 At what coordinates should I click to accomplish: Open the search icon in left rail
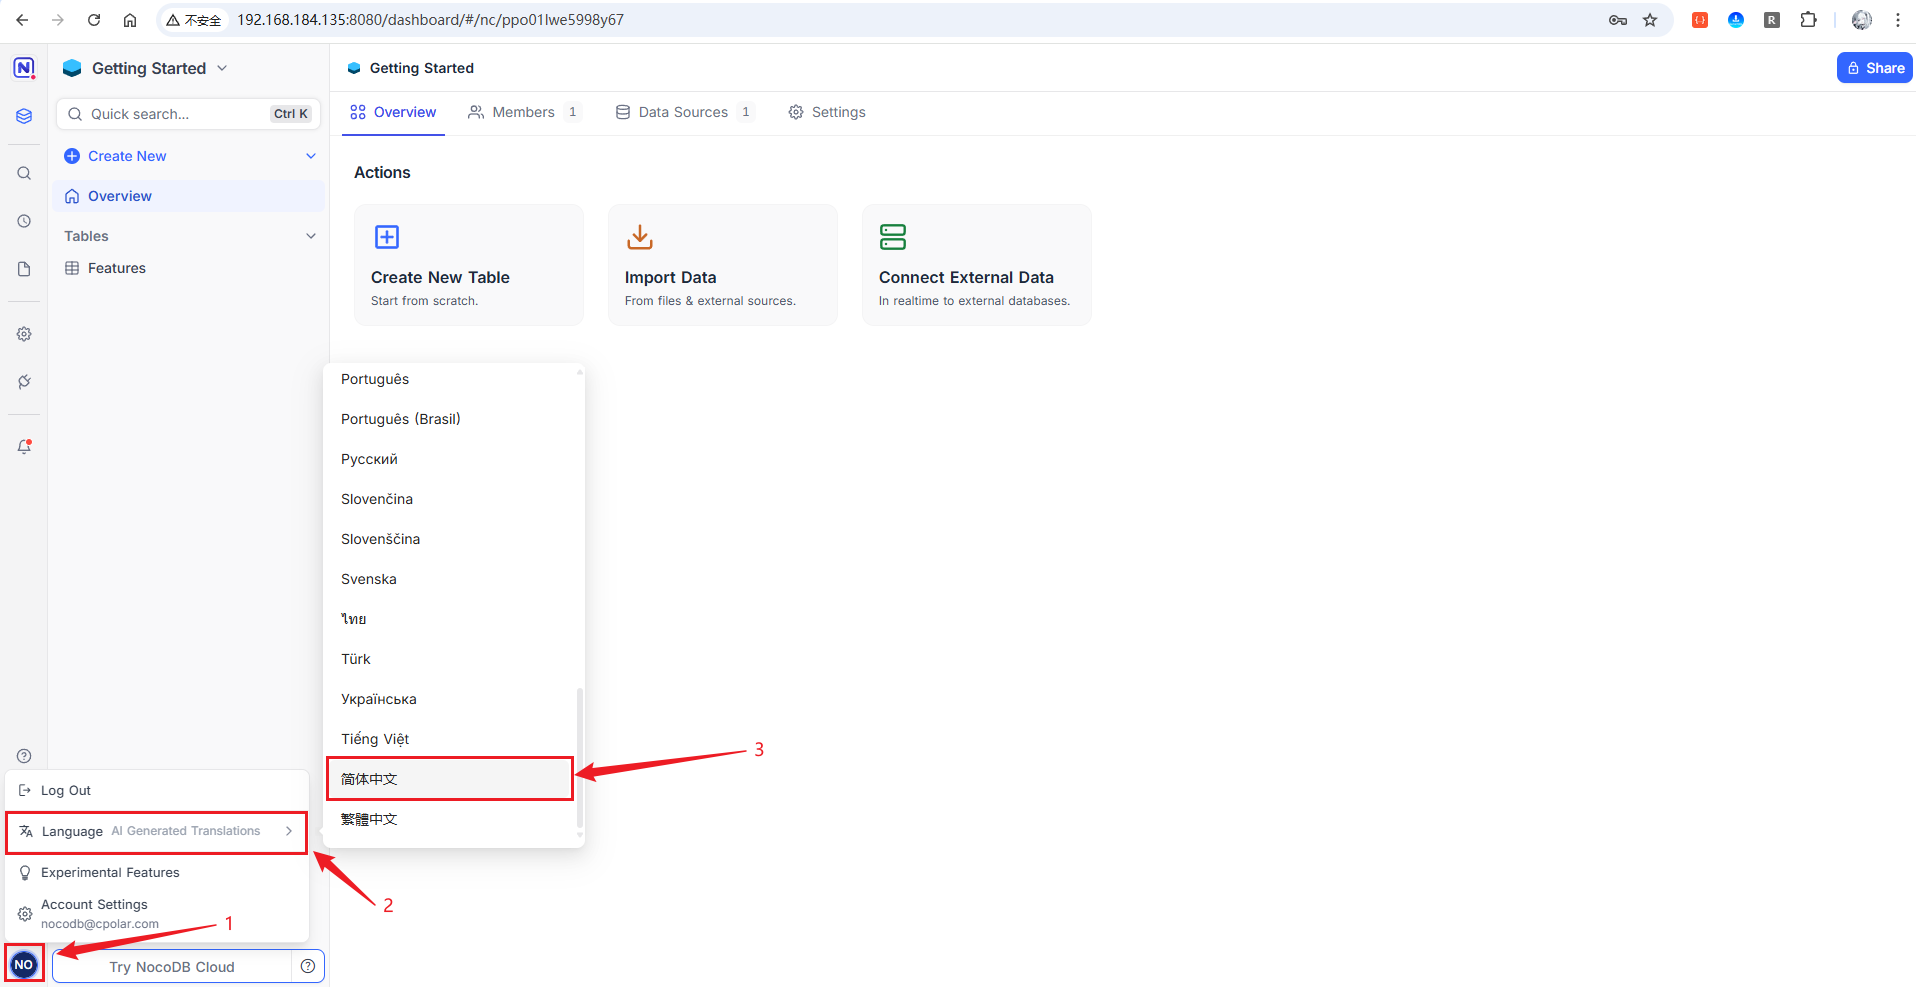click(24, 173)
